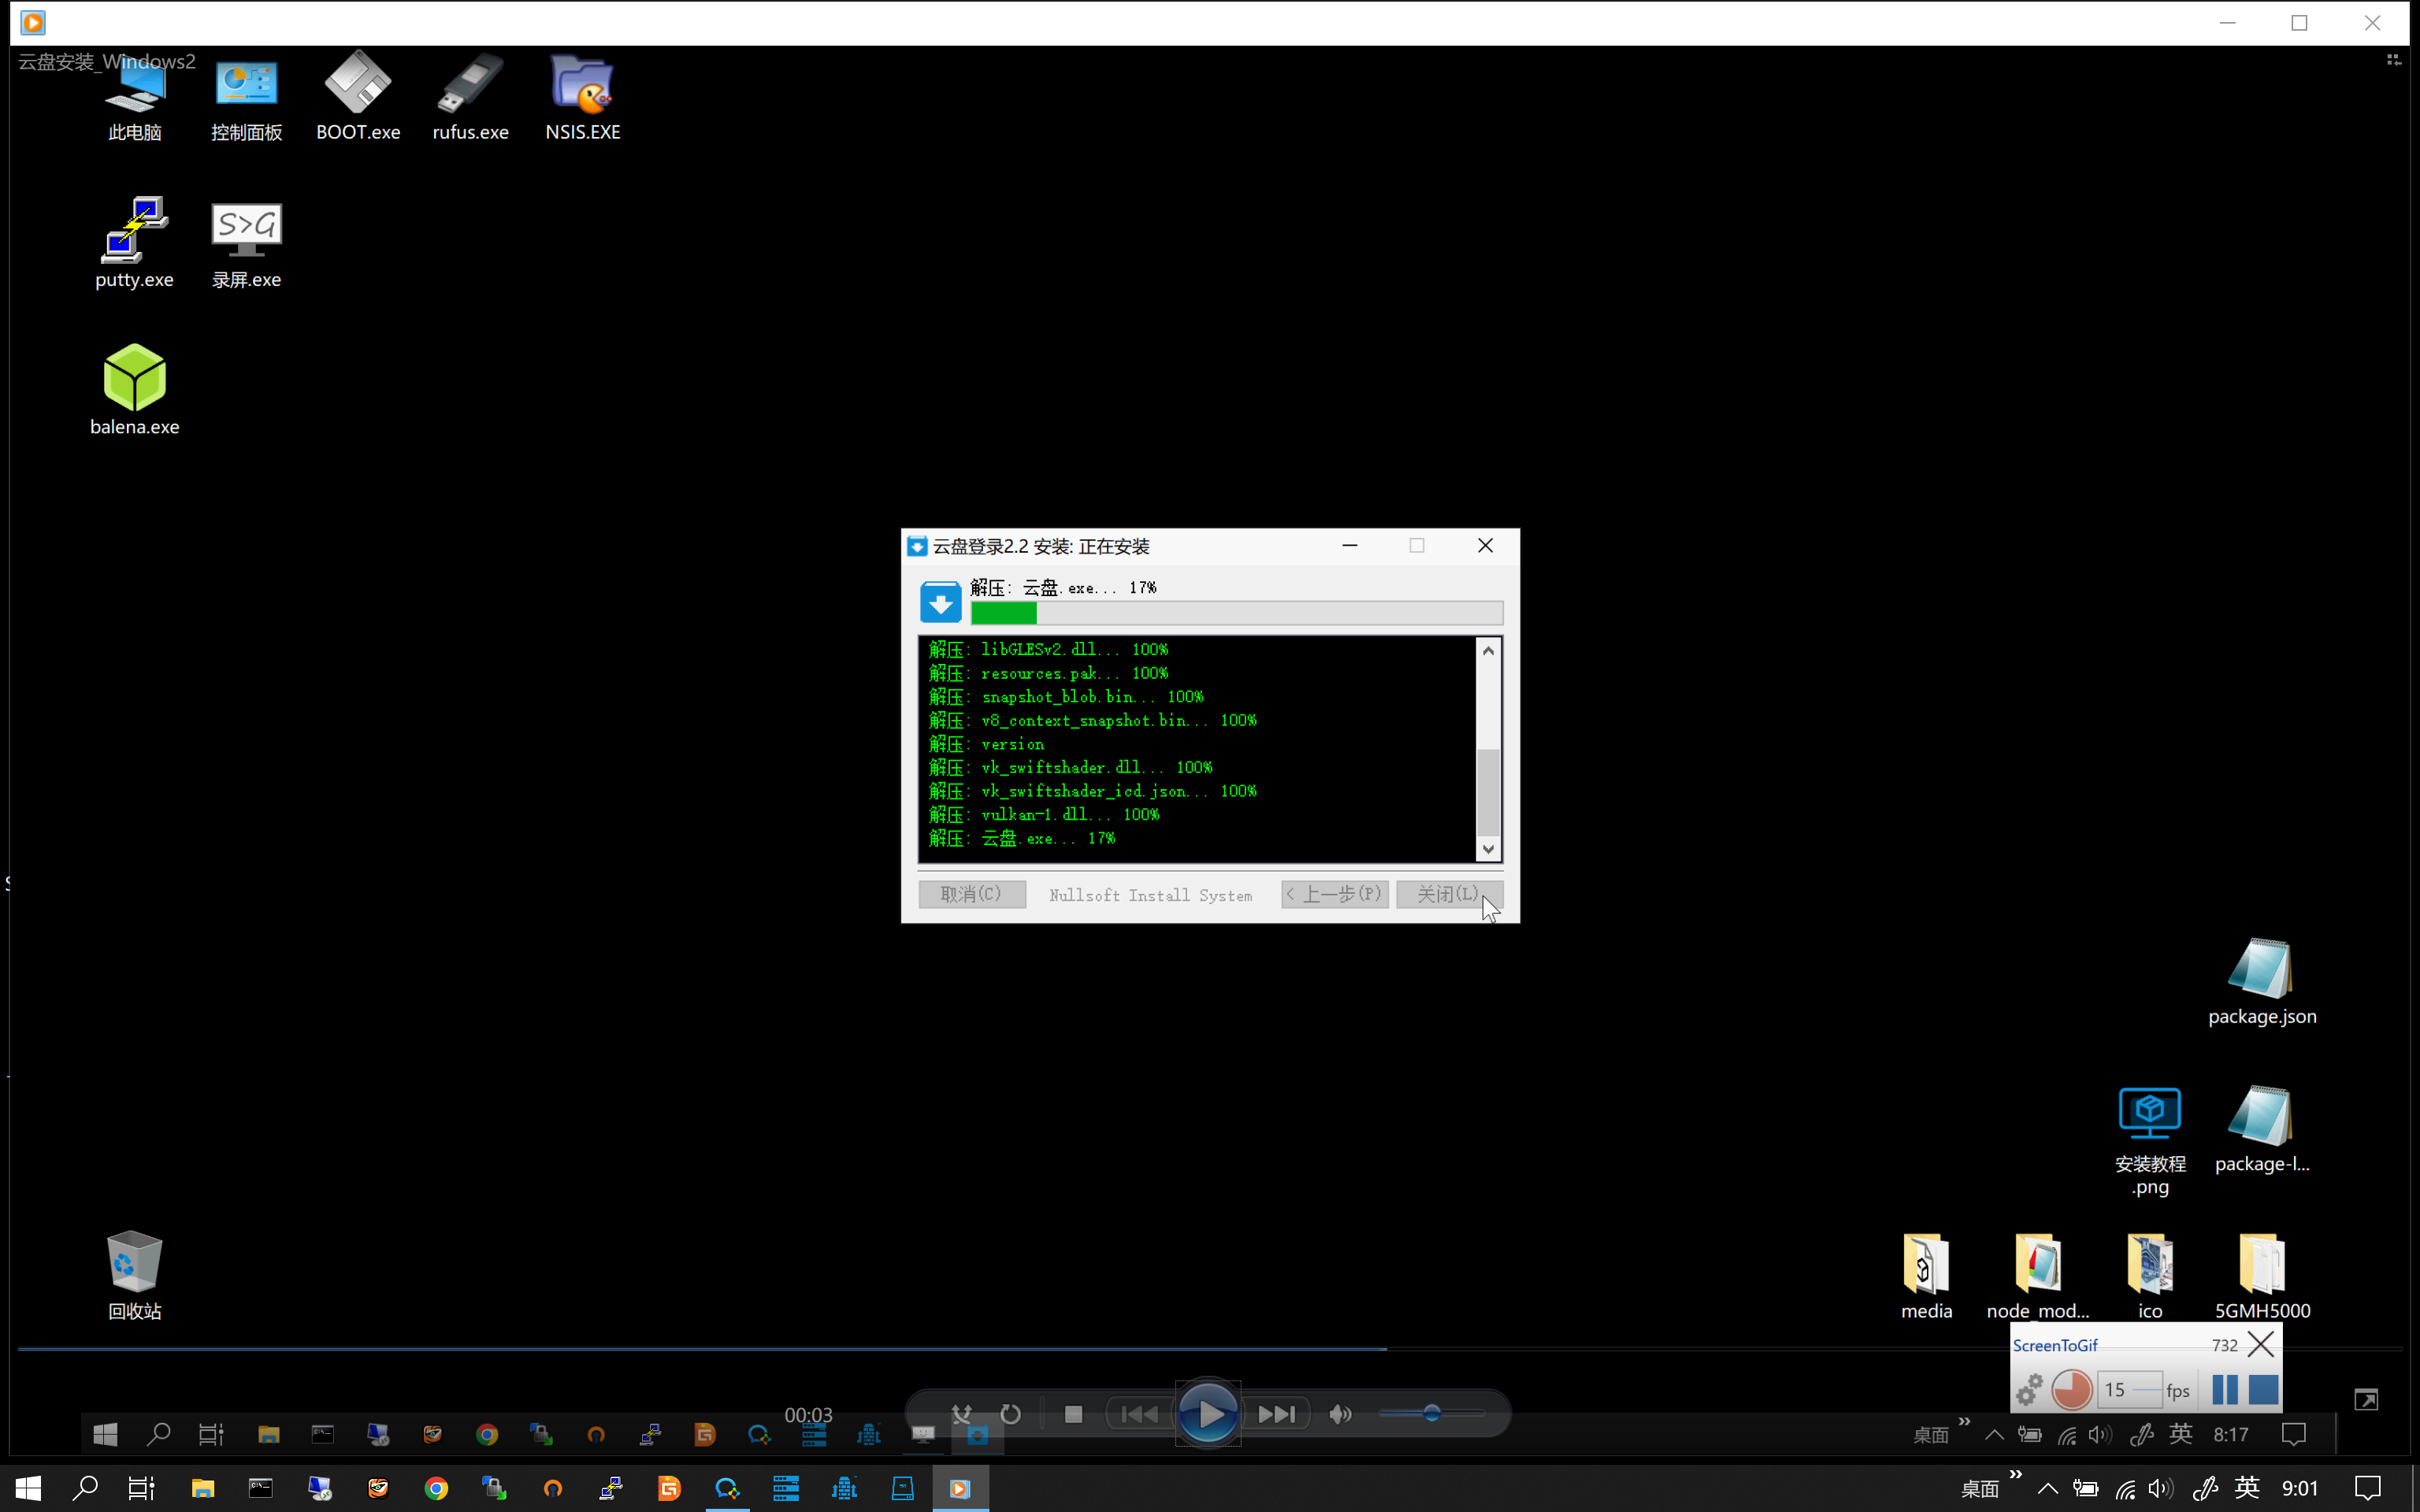The height and width of the screenshot is (1512, 2420).
Task: Adjust the player volume slider
Action: click(x=1431, y=1413)
